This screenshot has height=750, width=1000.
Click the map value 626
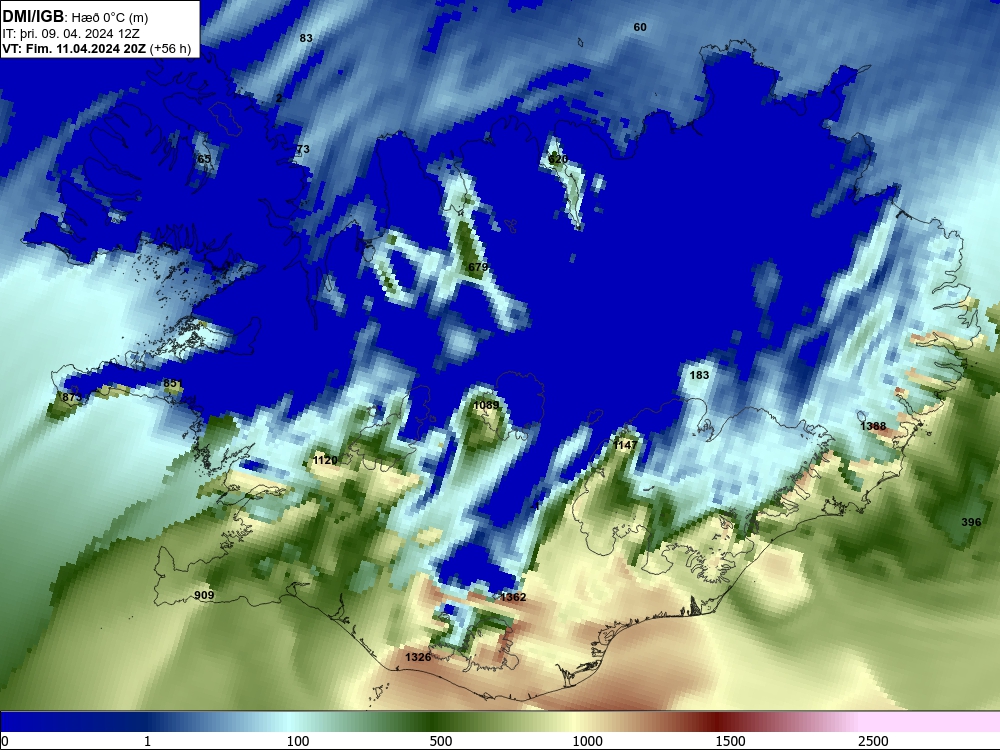558,159
